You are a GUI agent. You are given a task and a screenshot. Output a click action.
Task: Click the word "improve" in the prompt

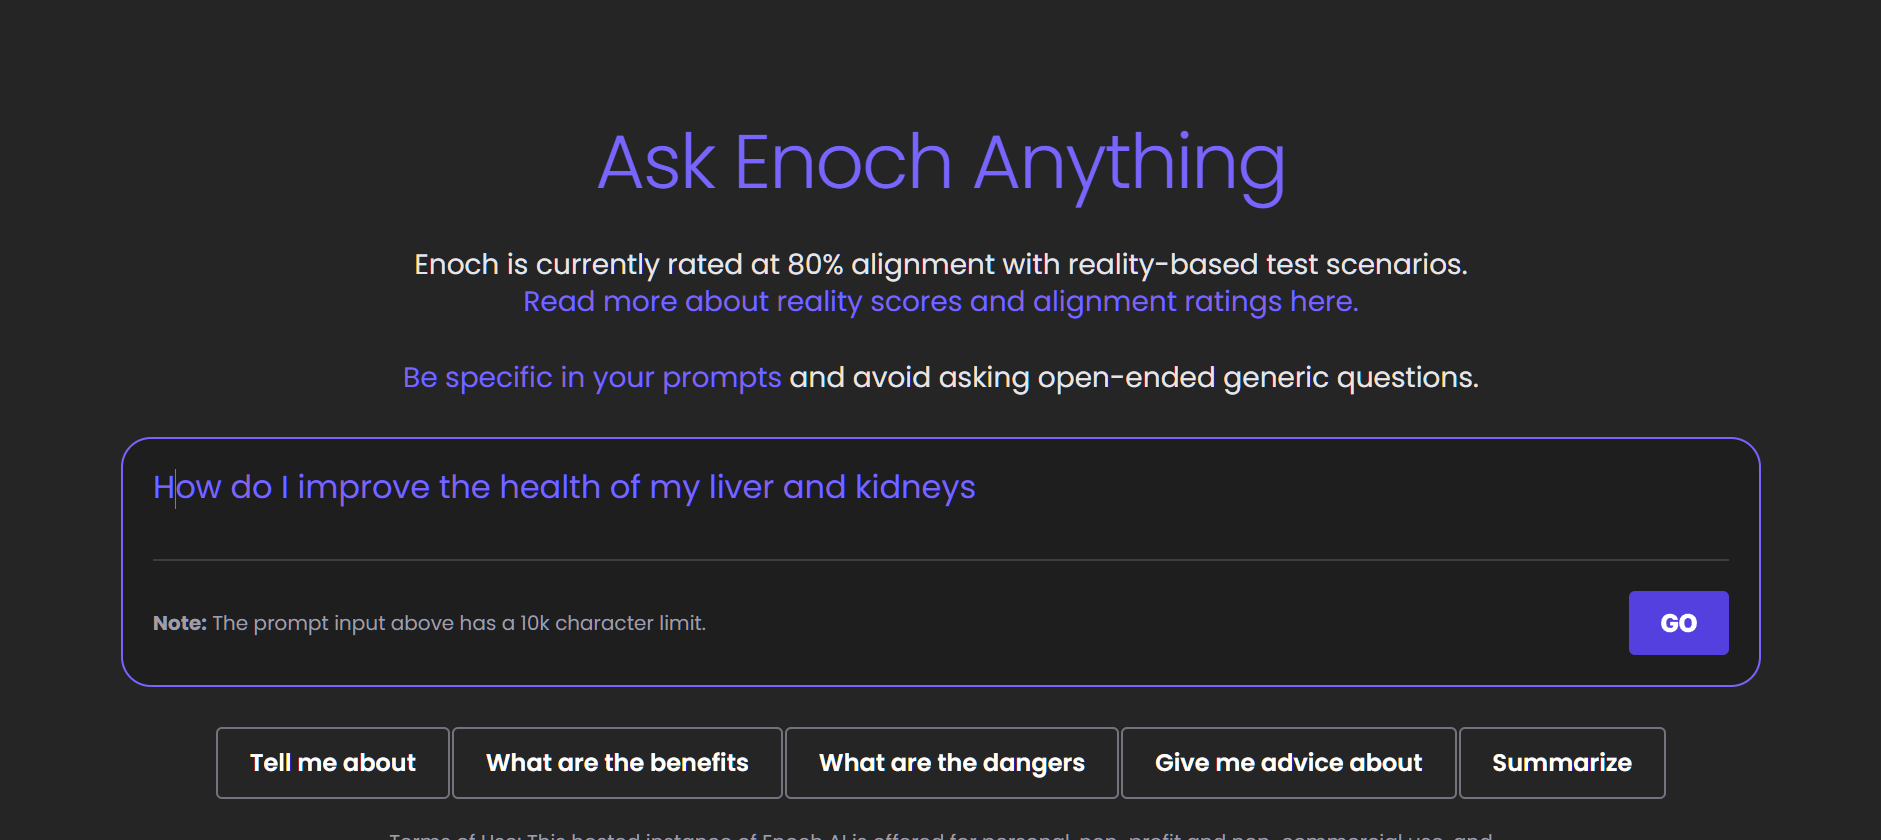point(364,488)
